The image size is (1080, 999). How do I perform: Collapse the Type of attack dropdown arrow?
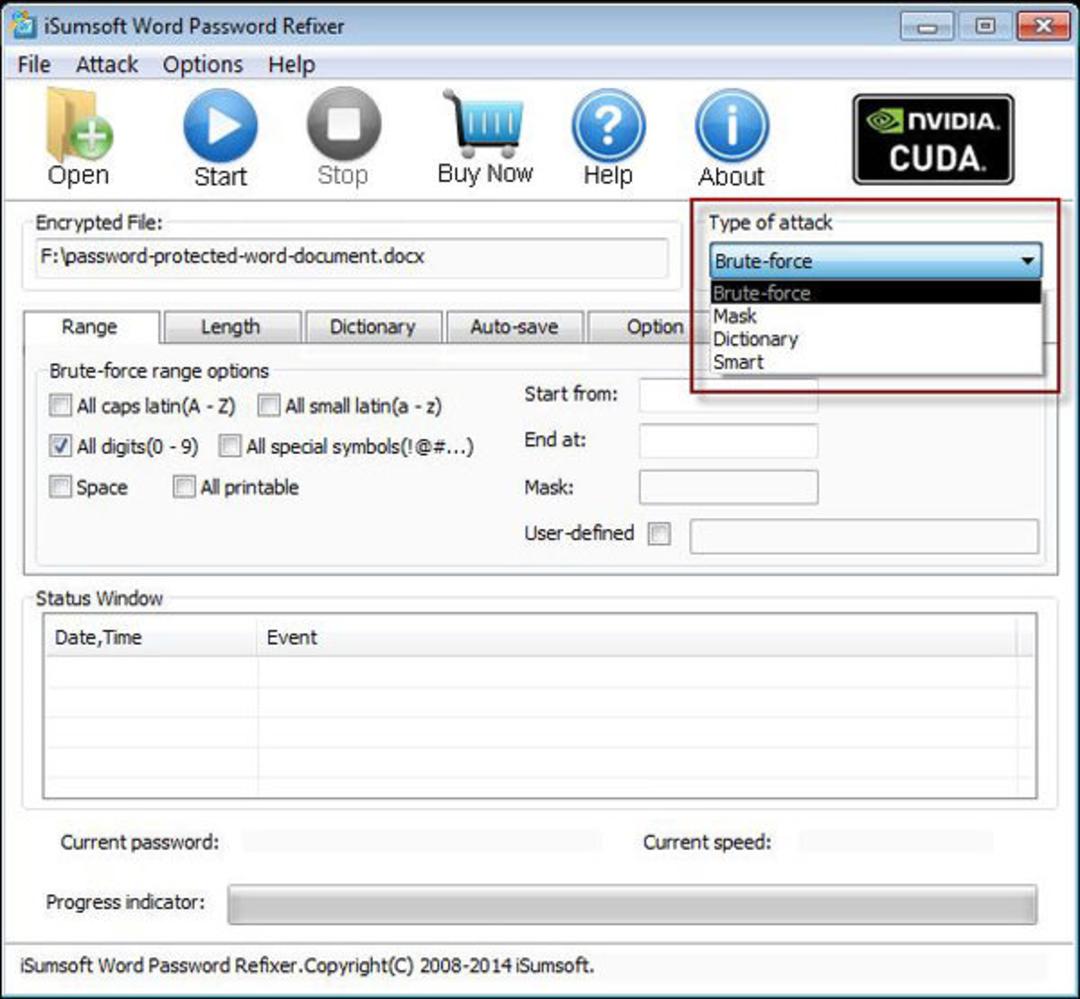click(x=1027, y=261)
